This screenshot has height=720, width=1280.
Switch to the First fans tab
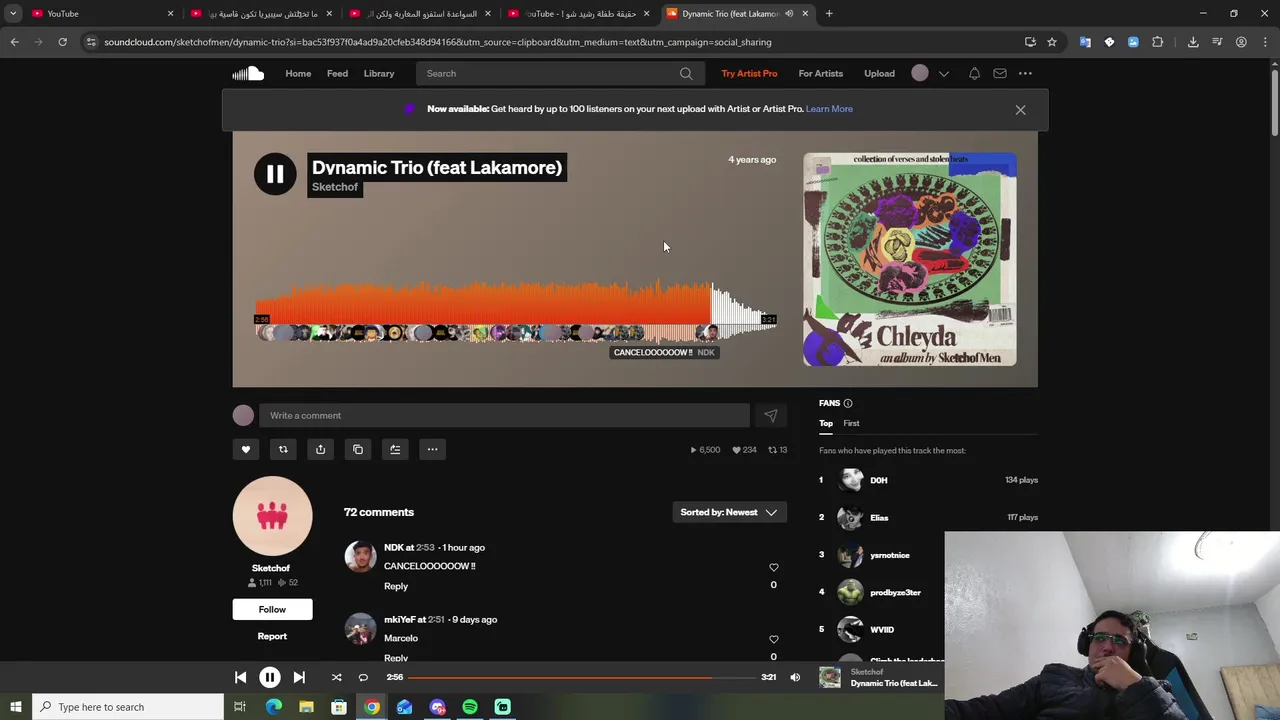click(851, 423)
